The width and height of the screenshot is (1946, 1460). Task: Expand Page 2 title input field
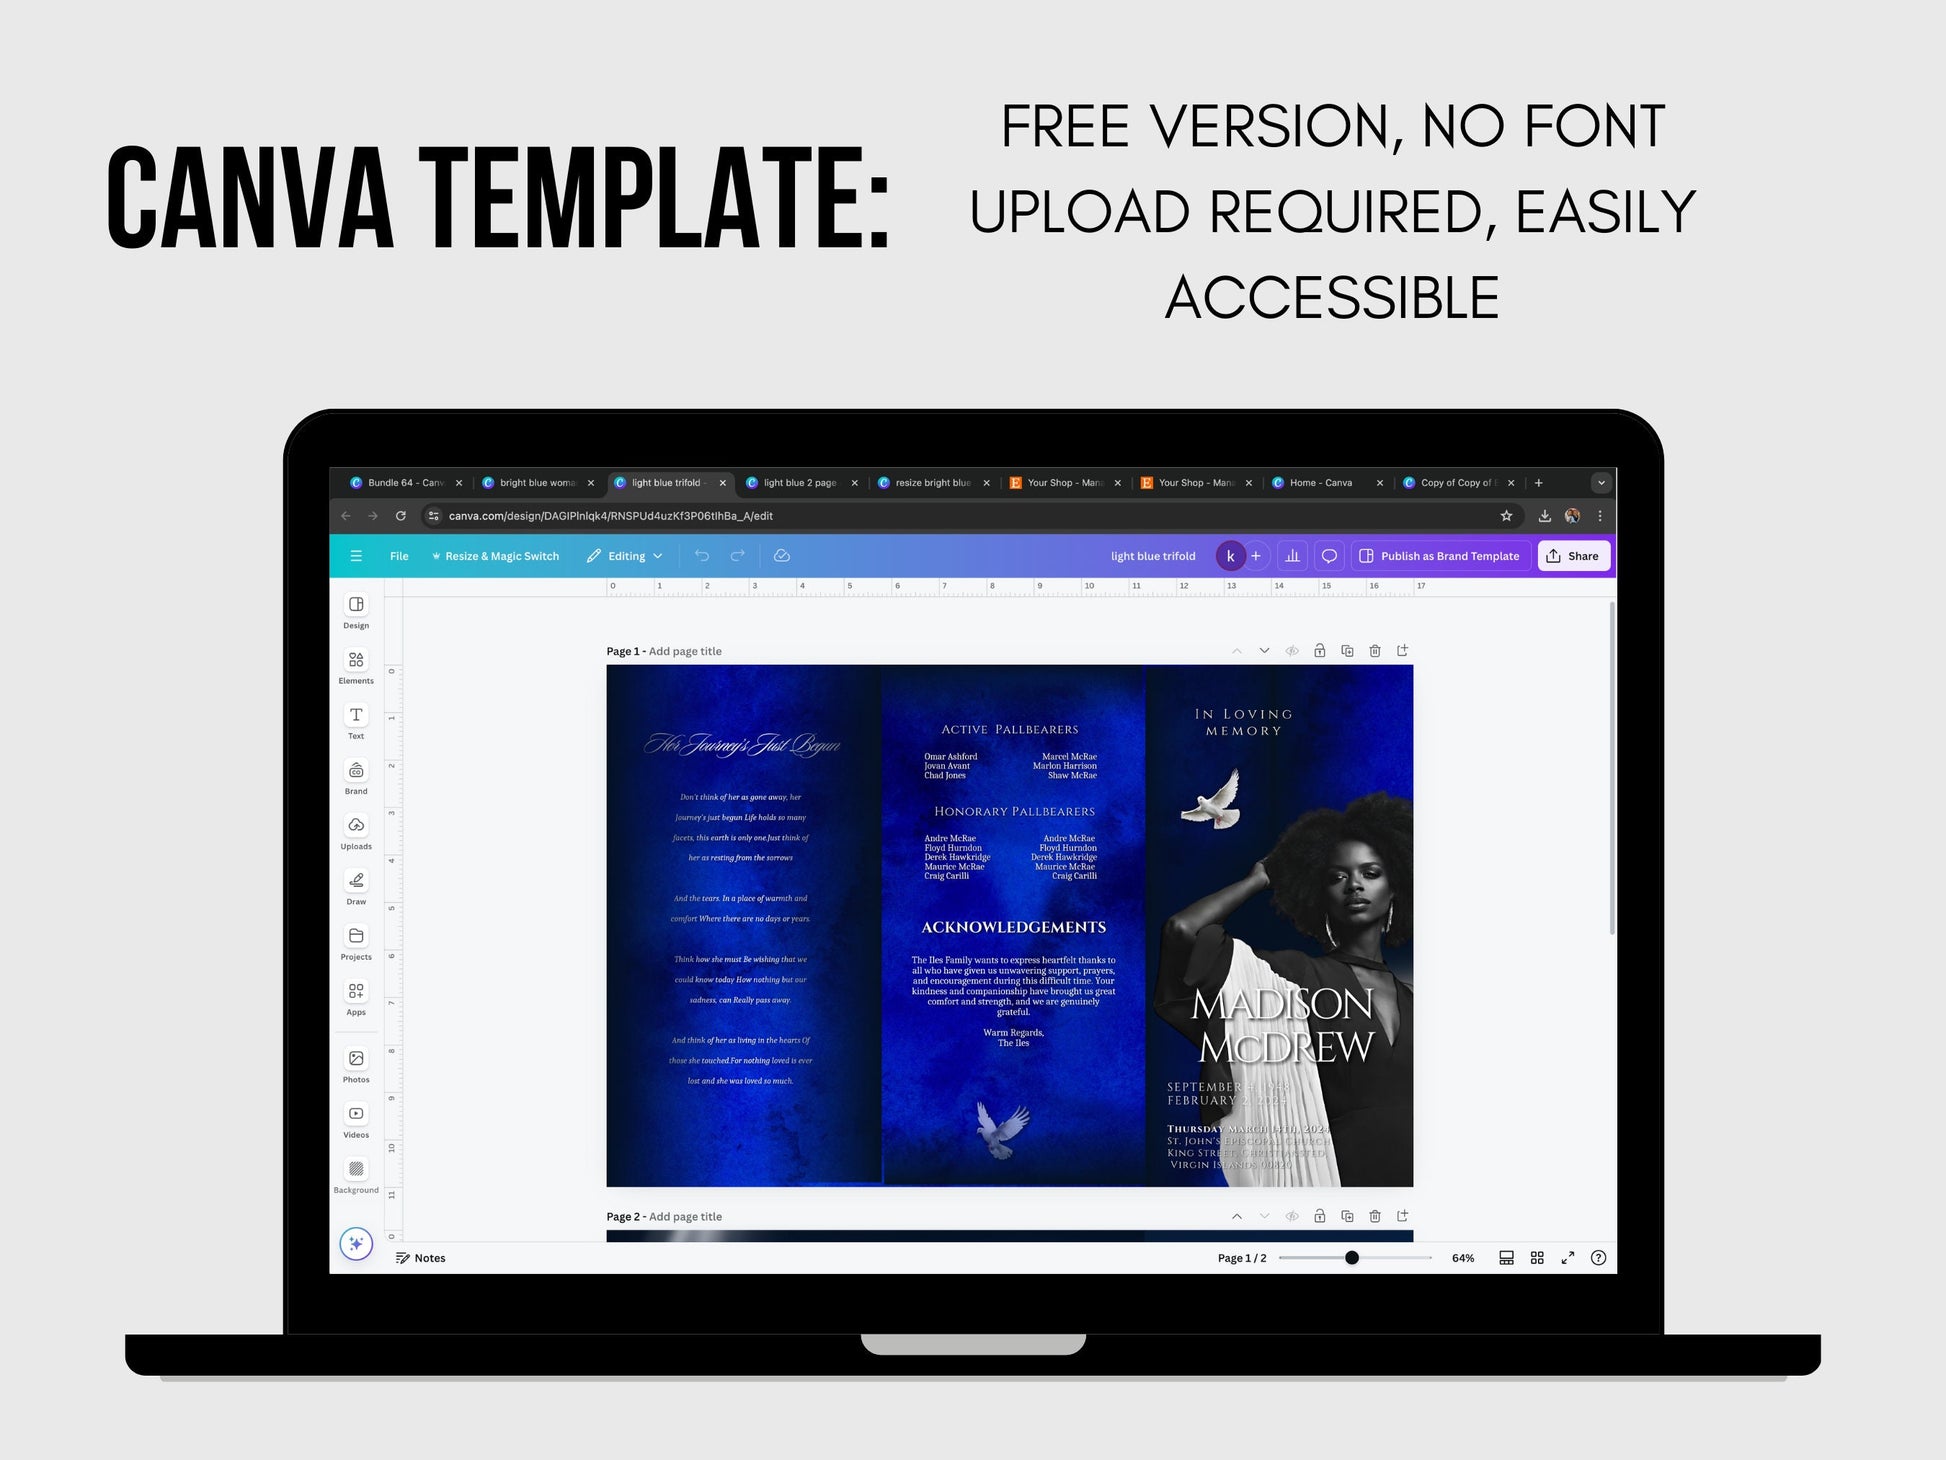[x=689, y=1216]
